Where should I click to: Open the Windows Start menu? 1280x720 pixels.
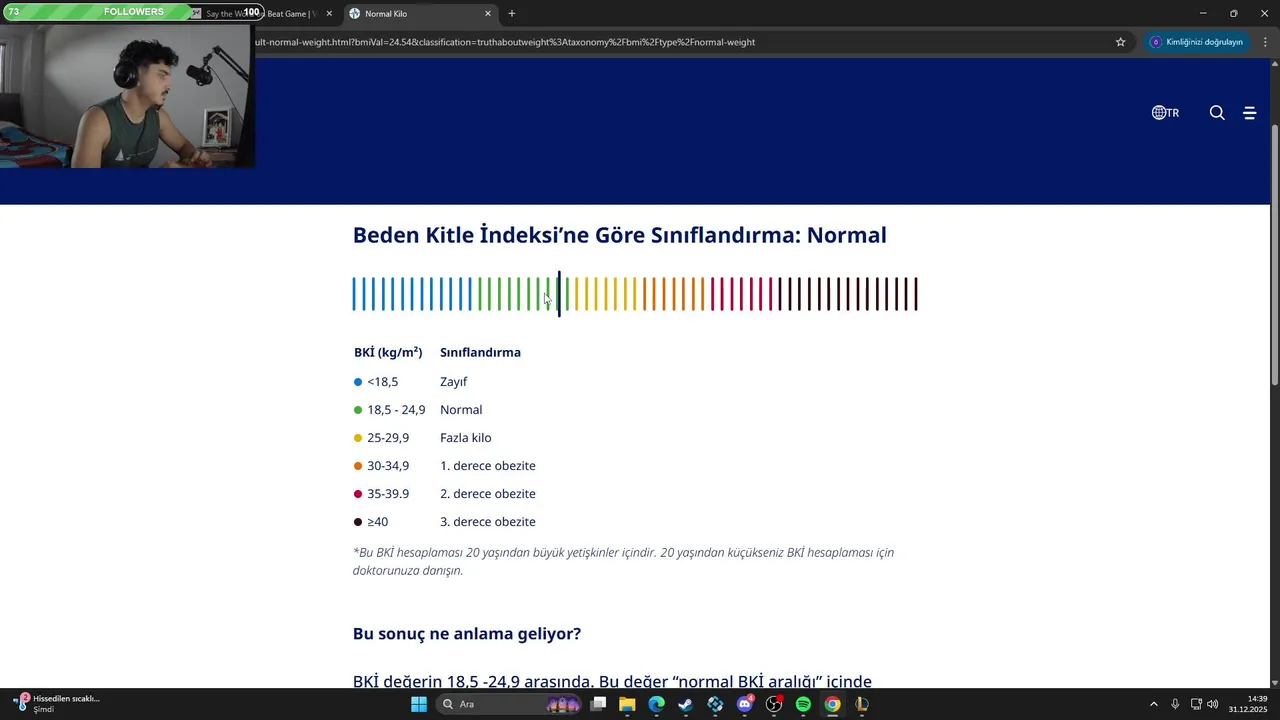(x=419, y=704)
